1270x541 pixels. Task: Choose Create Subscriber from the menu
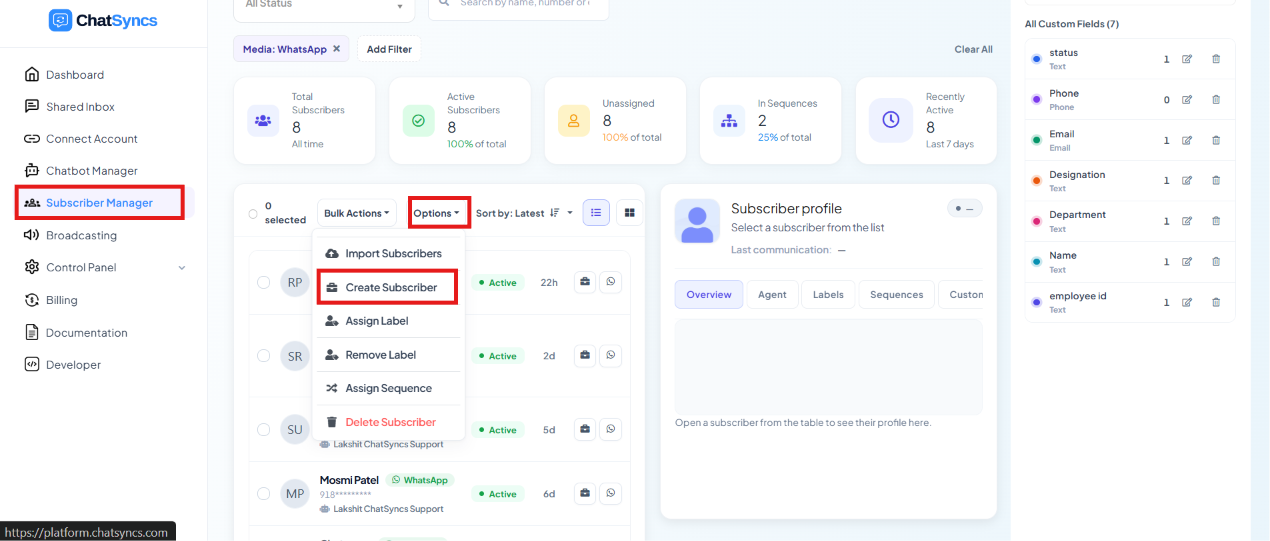[x=388, y=287]
